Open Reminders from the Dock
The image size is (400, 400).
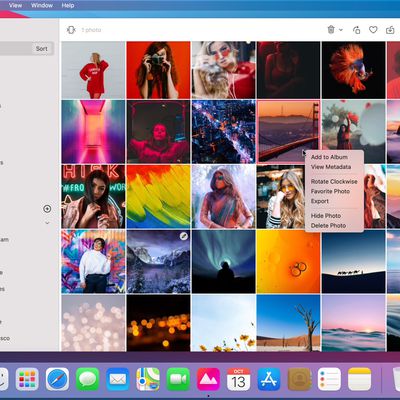pyautogui.click(x=329, y=379)
